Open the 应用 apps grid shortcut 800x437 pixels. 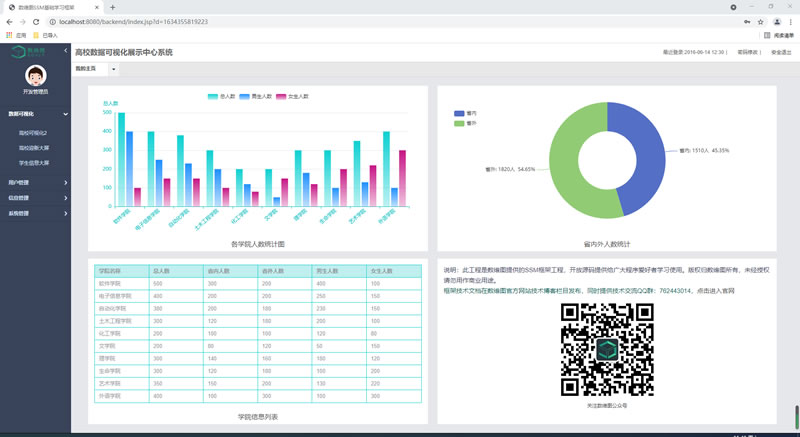[x=16, y=35]
